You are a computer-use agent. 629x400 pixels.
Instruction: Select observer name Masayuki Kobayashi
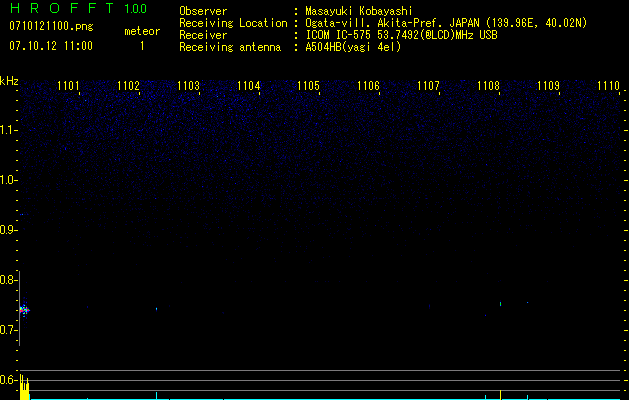click(x=359, y=11)
